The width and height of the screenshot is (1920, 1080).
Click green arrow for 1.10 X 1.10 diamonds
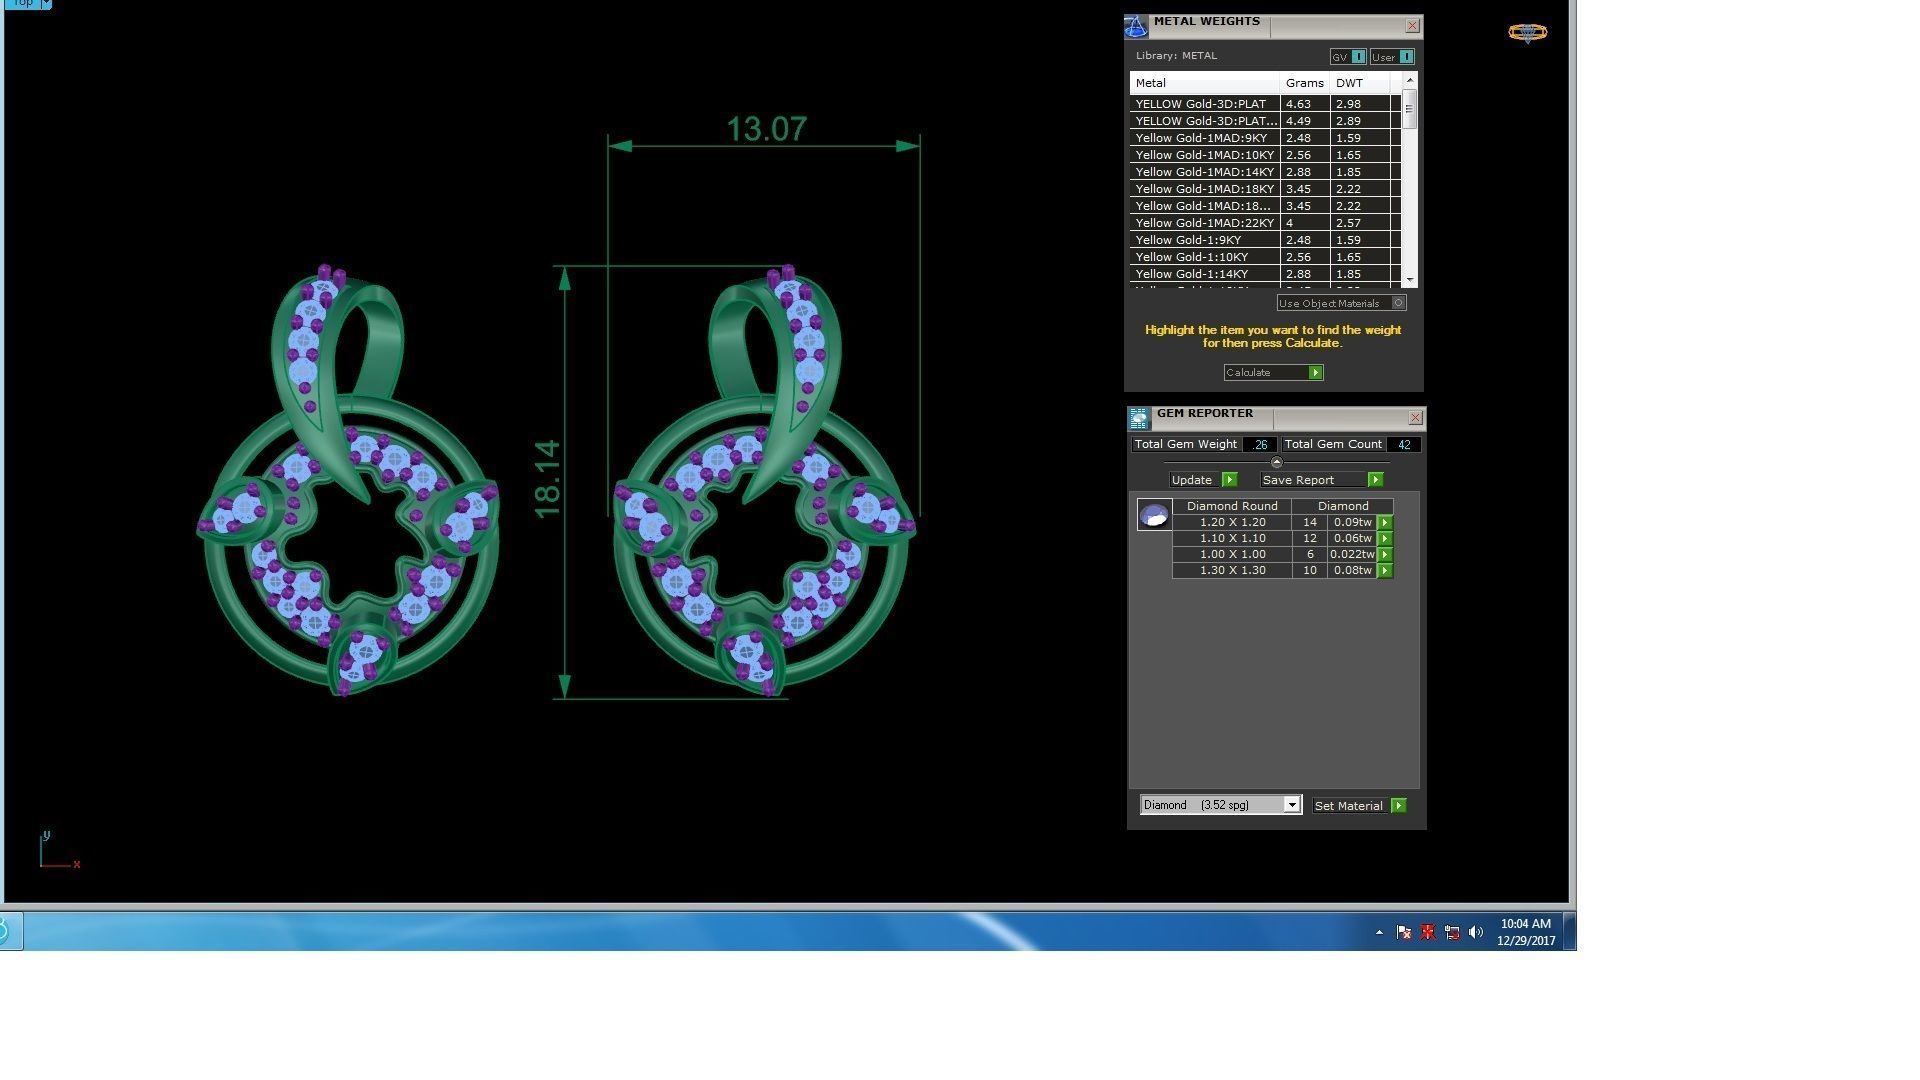[x=1385, y=538]
